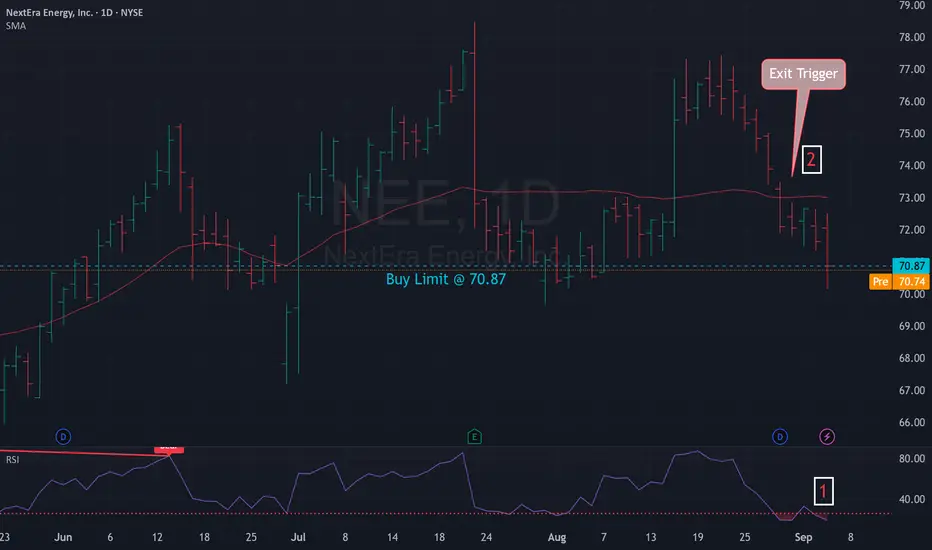This screenshot has width=932, height=550.
Task: Click the Jul date label
Action: pyautogui.click(x=298, y=537)
